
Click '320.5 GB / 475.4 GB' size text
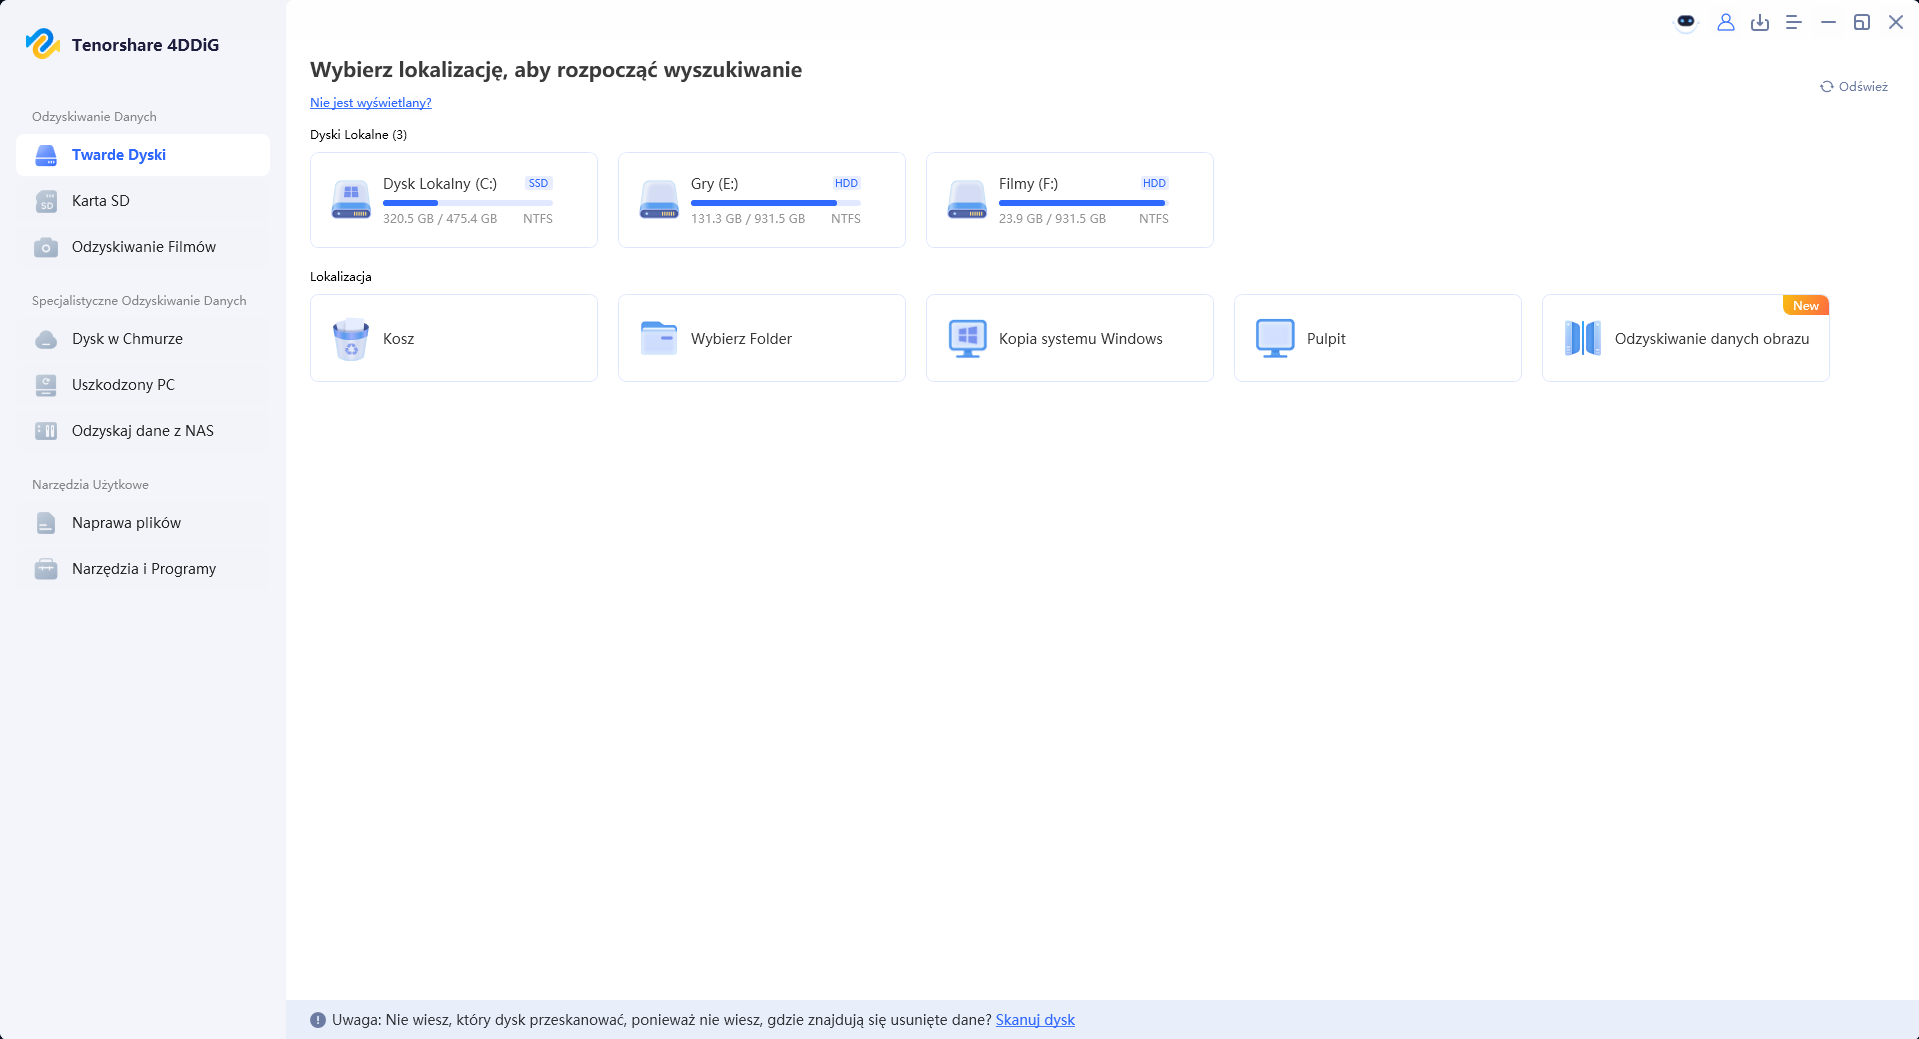[440, 219]
